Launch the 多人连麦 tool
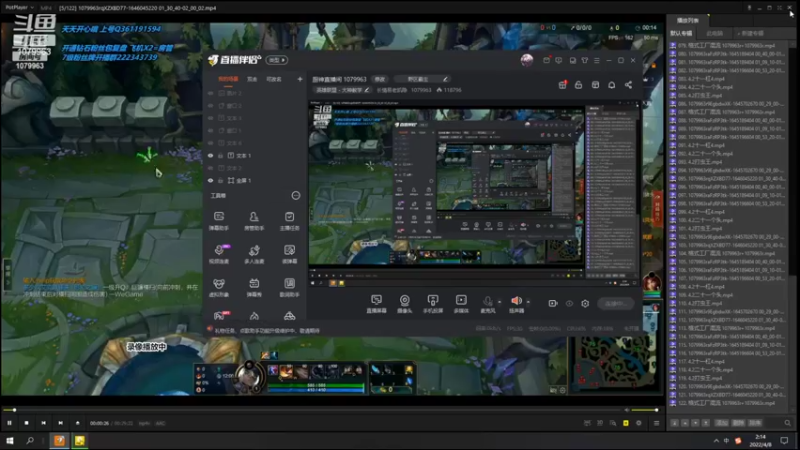Image resolution: width=800 pixels, height=450 pixels. 254,254
